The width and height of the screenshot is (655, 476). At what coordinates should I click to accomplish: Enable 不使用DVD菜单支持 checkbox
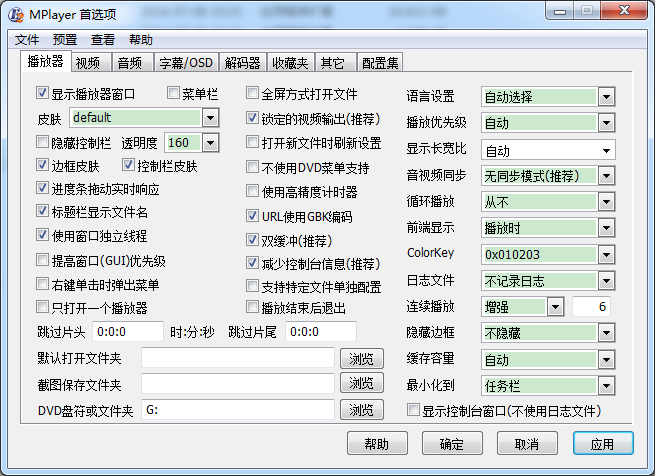[252, 167]
